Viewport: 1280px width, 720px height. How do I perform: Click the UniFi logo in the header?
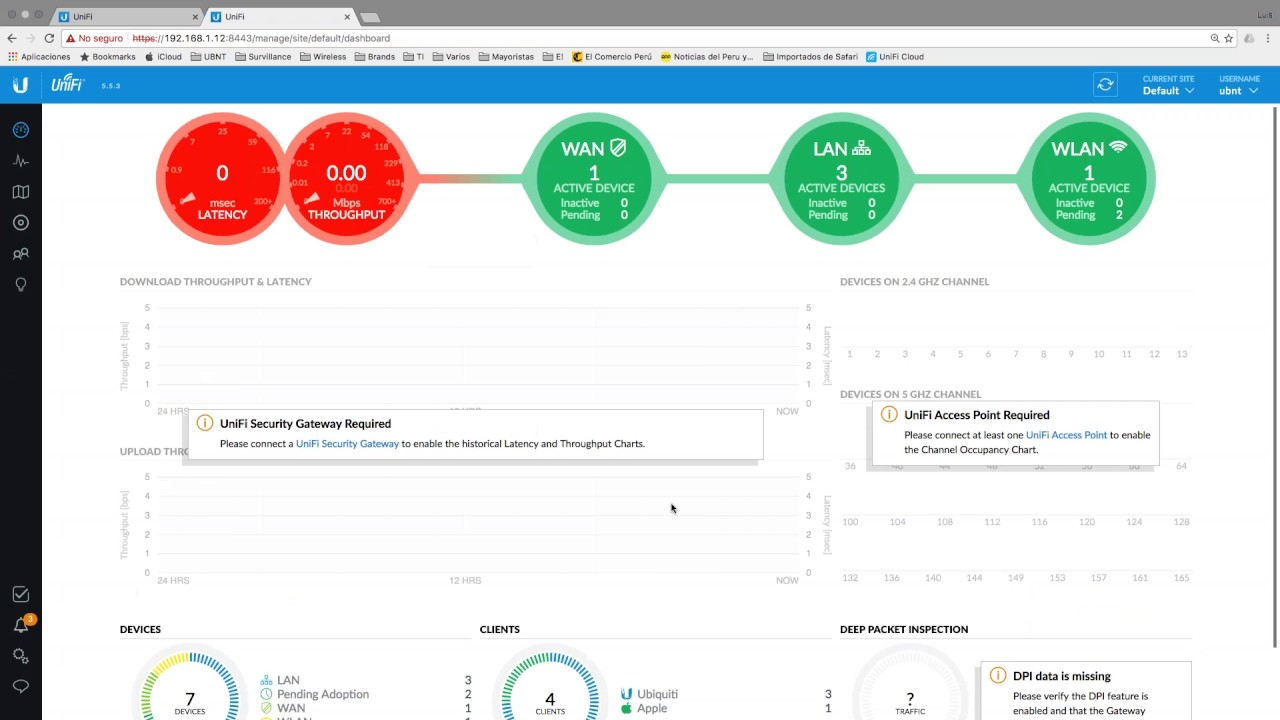click(x=68, y=84)
